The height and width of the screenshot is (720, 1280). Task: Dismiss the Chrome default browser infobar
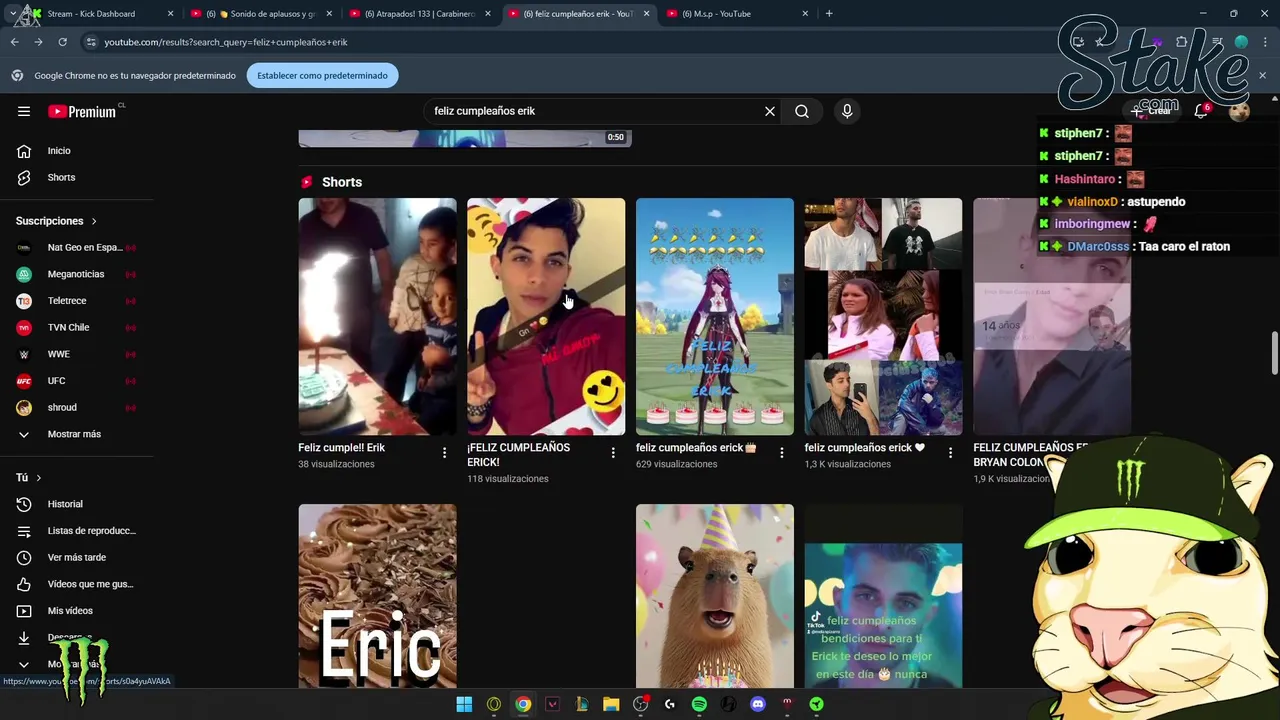[x=1262, y=75]
